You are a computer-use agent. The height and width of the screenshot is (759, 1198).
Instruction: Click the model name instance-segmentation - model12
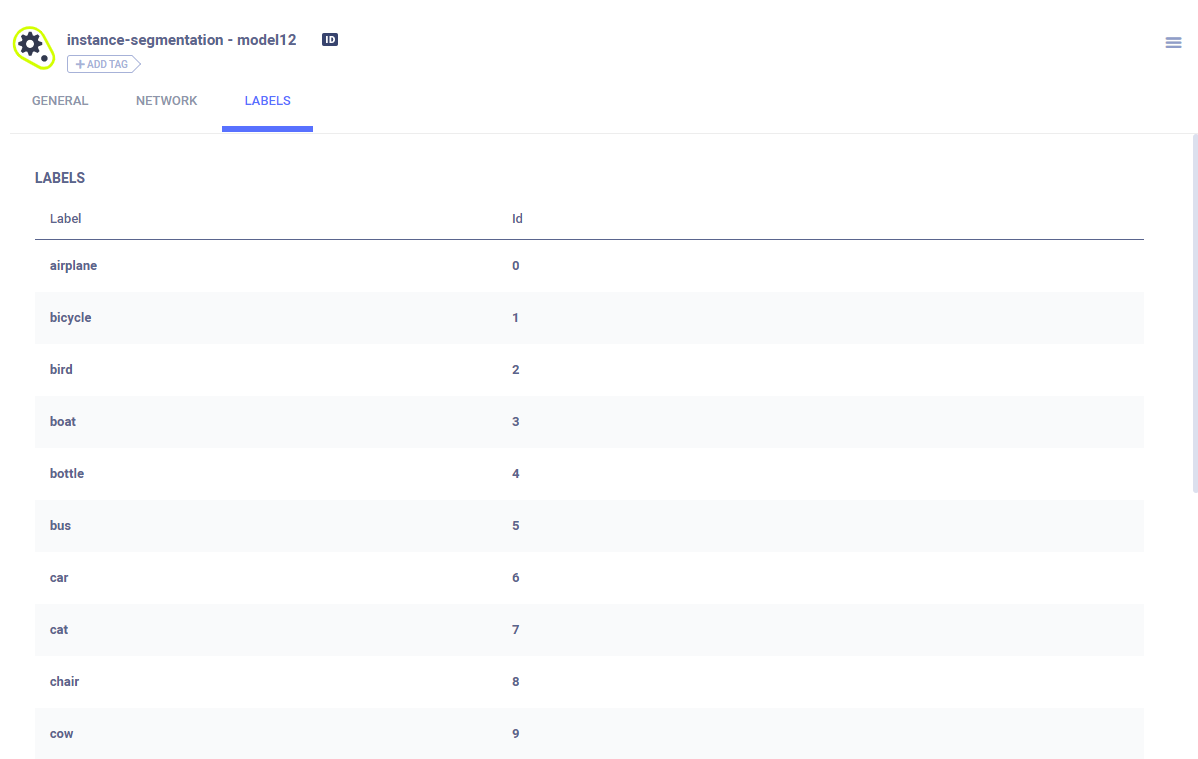181,40
